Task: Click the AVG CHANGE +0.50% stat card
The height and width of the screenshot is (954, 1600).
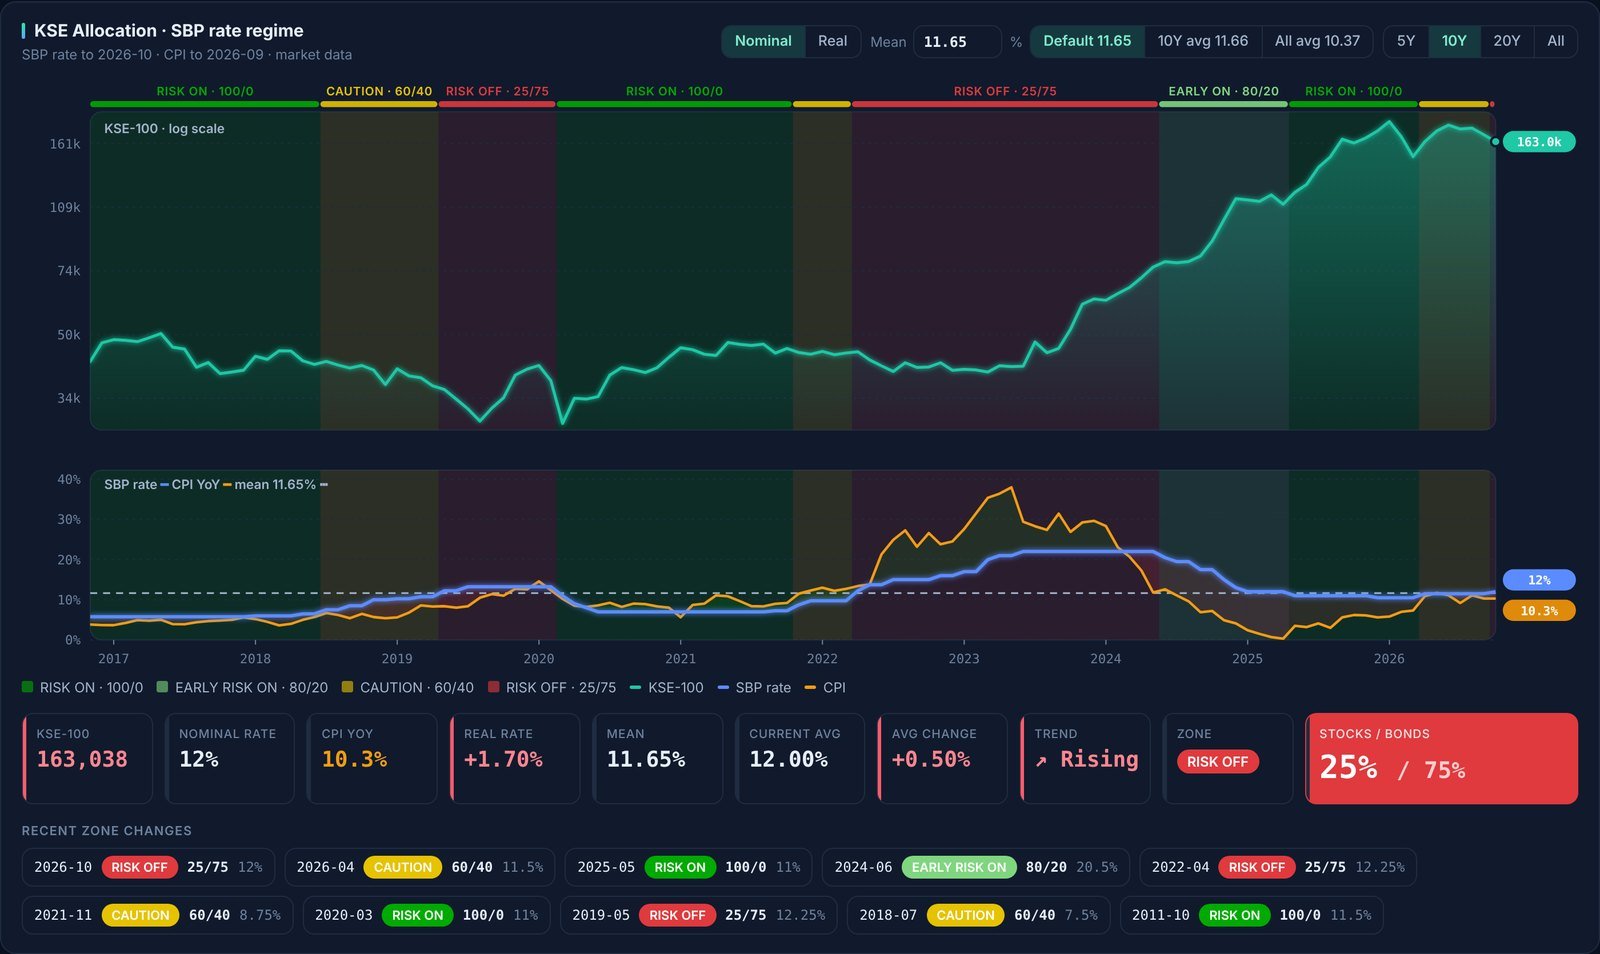Action: pyautogui.click(x=943, y=758)
